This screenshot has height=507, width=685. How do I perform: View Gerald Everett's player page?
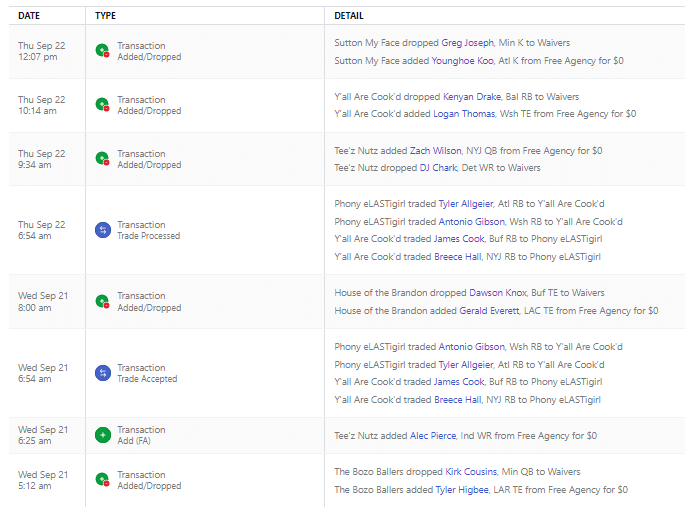495,311
